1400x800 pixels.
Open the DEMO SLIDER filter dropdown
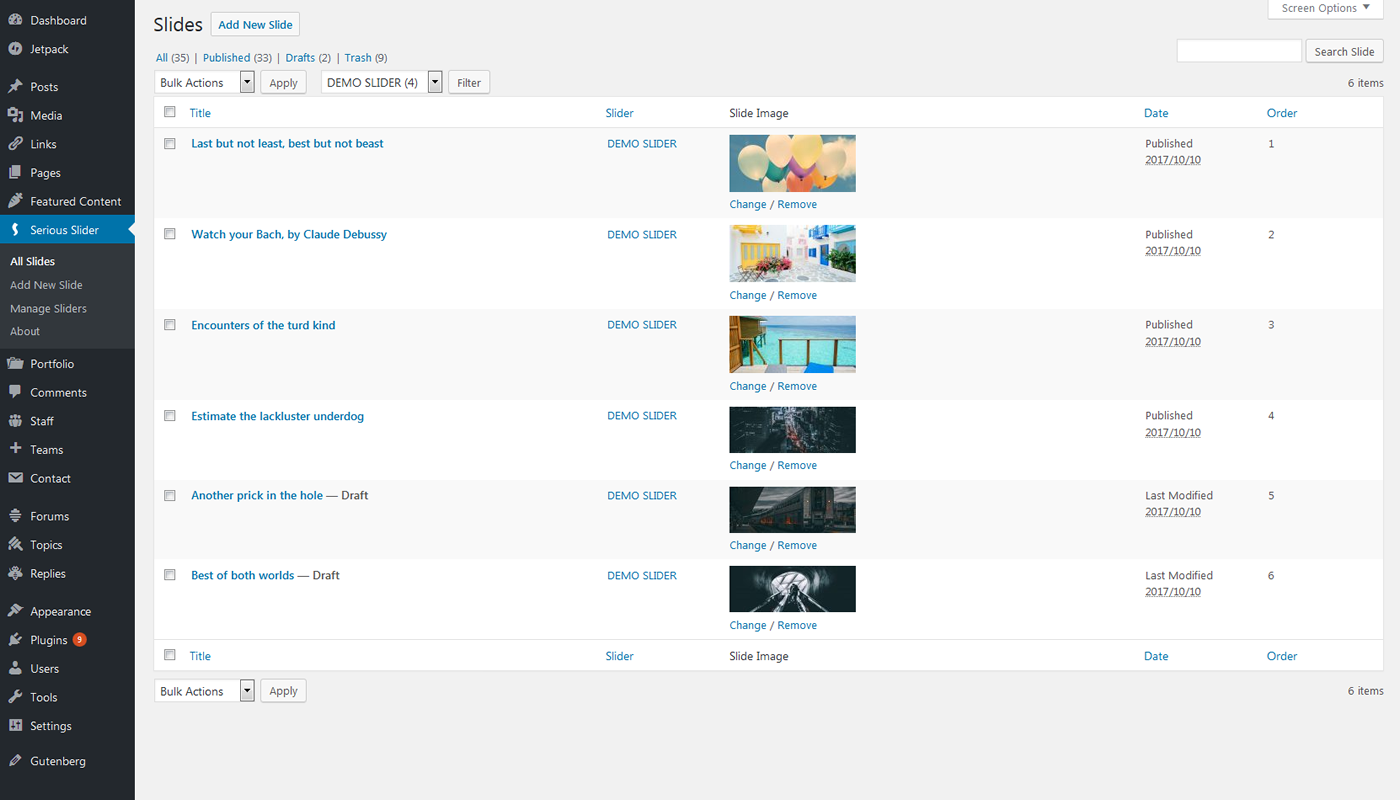381,83
